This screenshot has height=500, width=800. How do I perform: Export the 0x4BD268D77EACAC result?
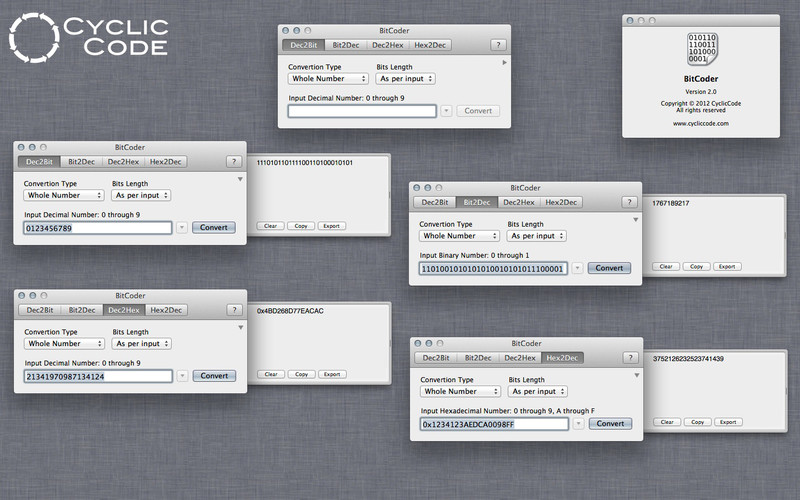pyautogui.click(x=332, y=374)
